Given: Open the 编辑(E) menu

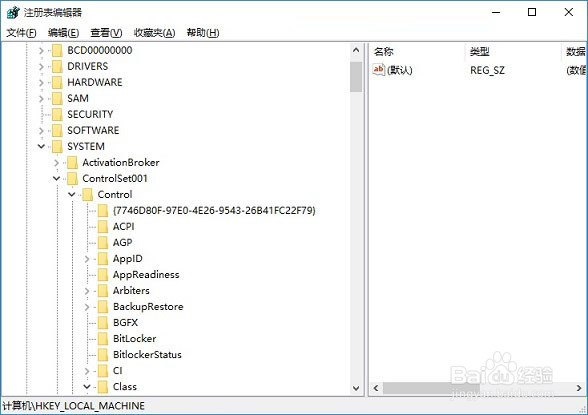Looking at the screenshot, I should [x=63, y=33].
